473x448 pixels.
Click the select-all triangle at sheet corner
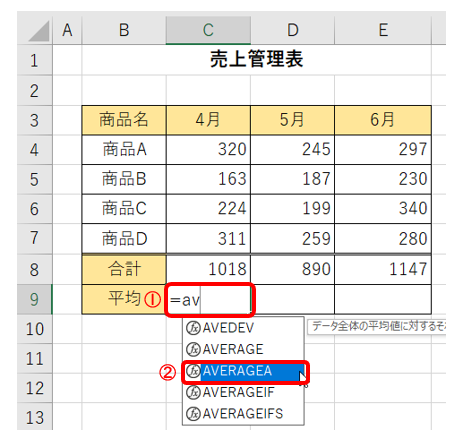39,31
